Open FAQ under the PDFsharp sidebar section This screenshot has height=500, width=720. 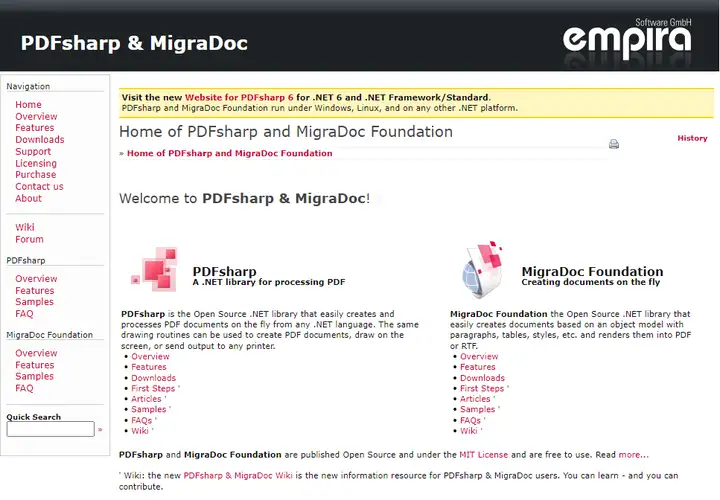tap(24, 314)
